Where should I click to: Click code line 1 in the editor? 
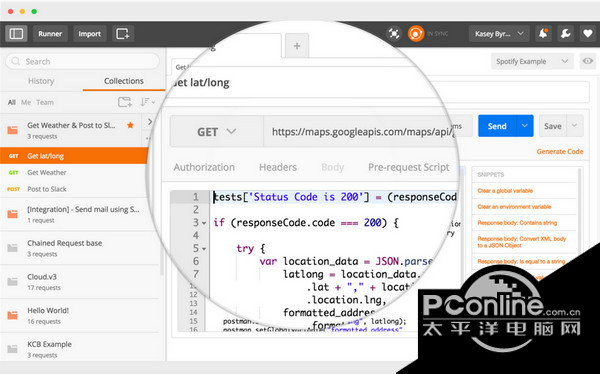pos(333,197)
